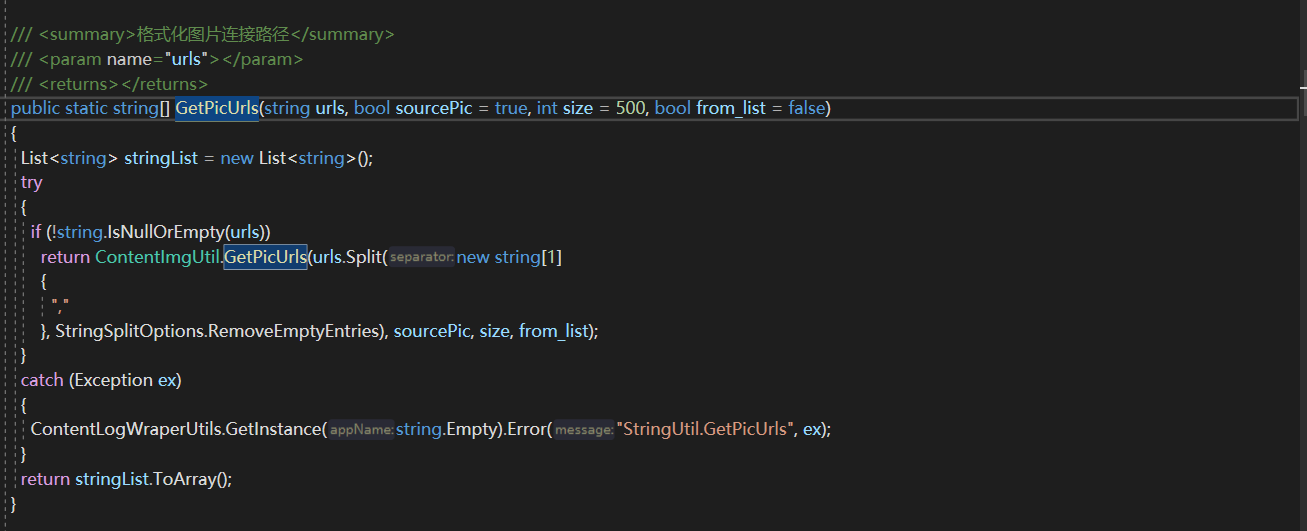The width and height of the screenshot is (1307, 531).
Task: Click GetPicUrls after ContentImgUtil in return statement
Action: [x=265, y=257]
